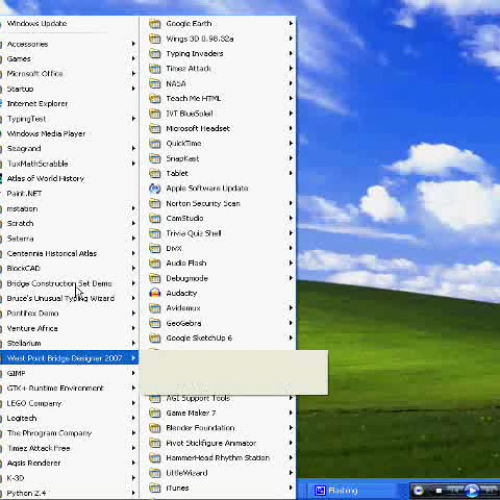Expand the TuxMathScrabble submenu arrow
The height and width of the screenshot is (500, 500).
coord(133,163)
